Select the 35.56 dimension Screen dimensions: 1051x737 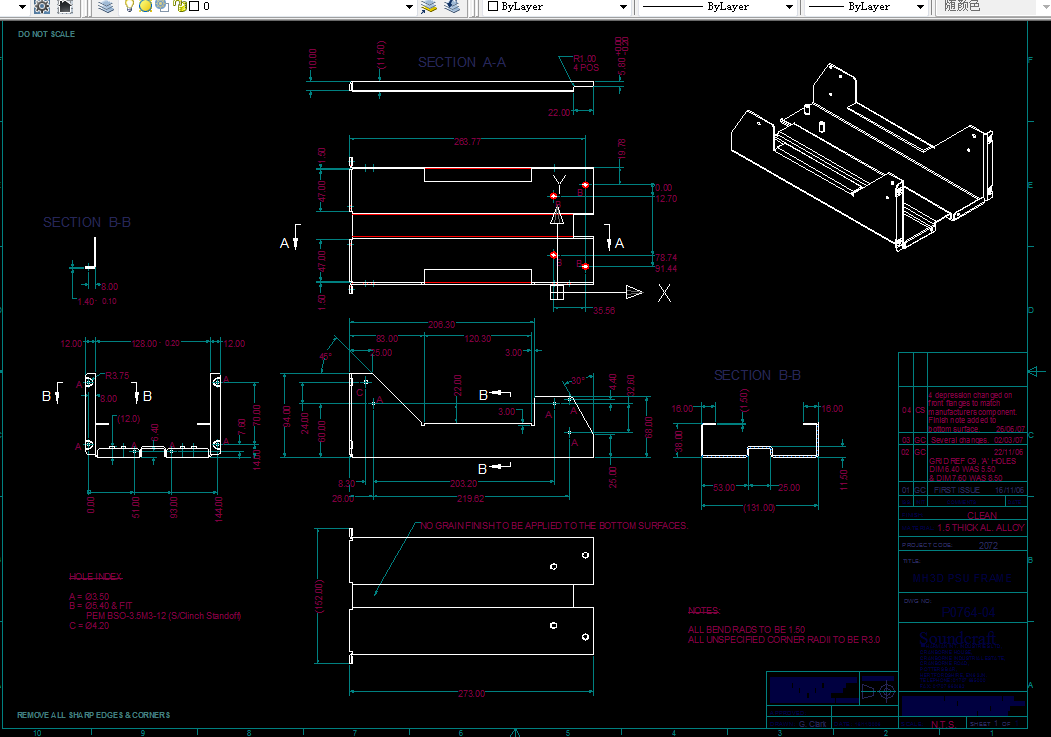coord(604,311)
